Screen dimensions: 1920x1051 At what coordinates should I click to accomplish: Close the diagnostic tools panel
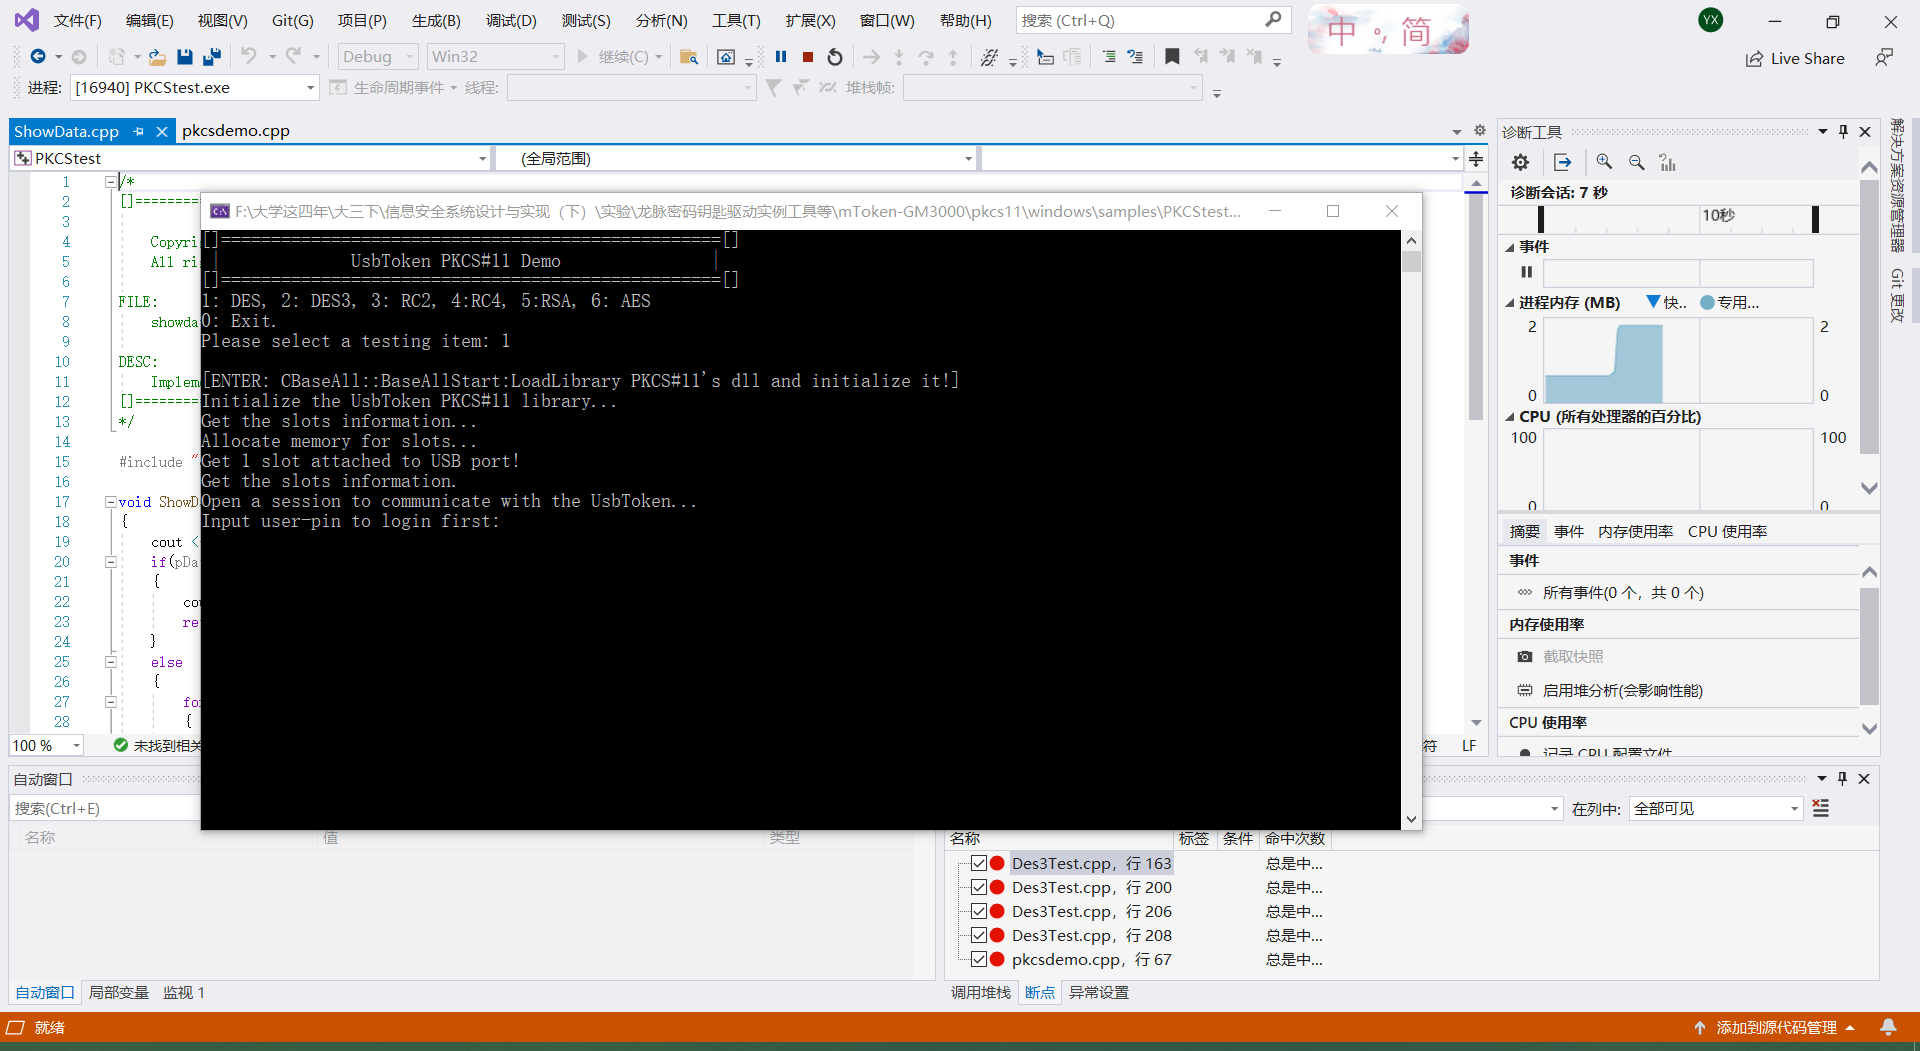tap(1865, 132)
